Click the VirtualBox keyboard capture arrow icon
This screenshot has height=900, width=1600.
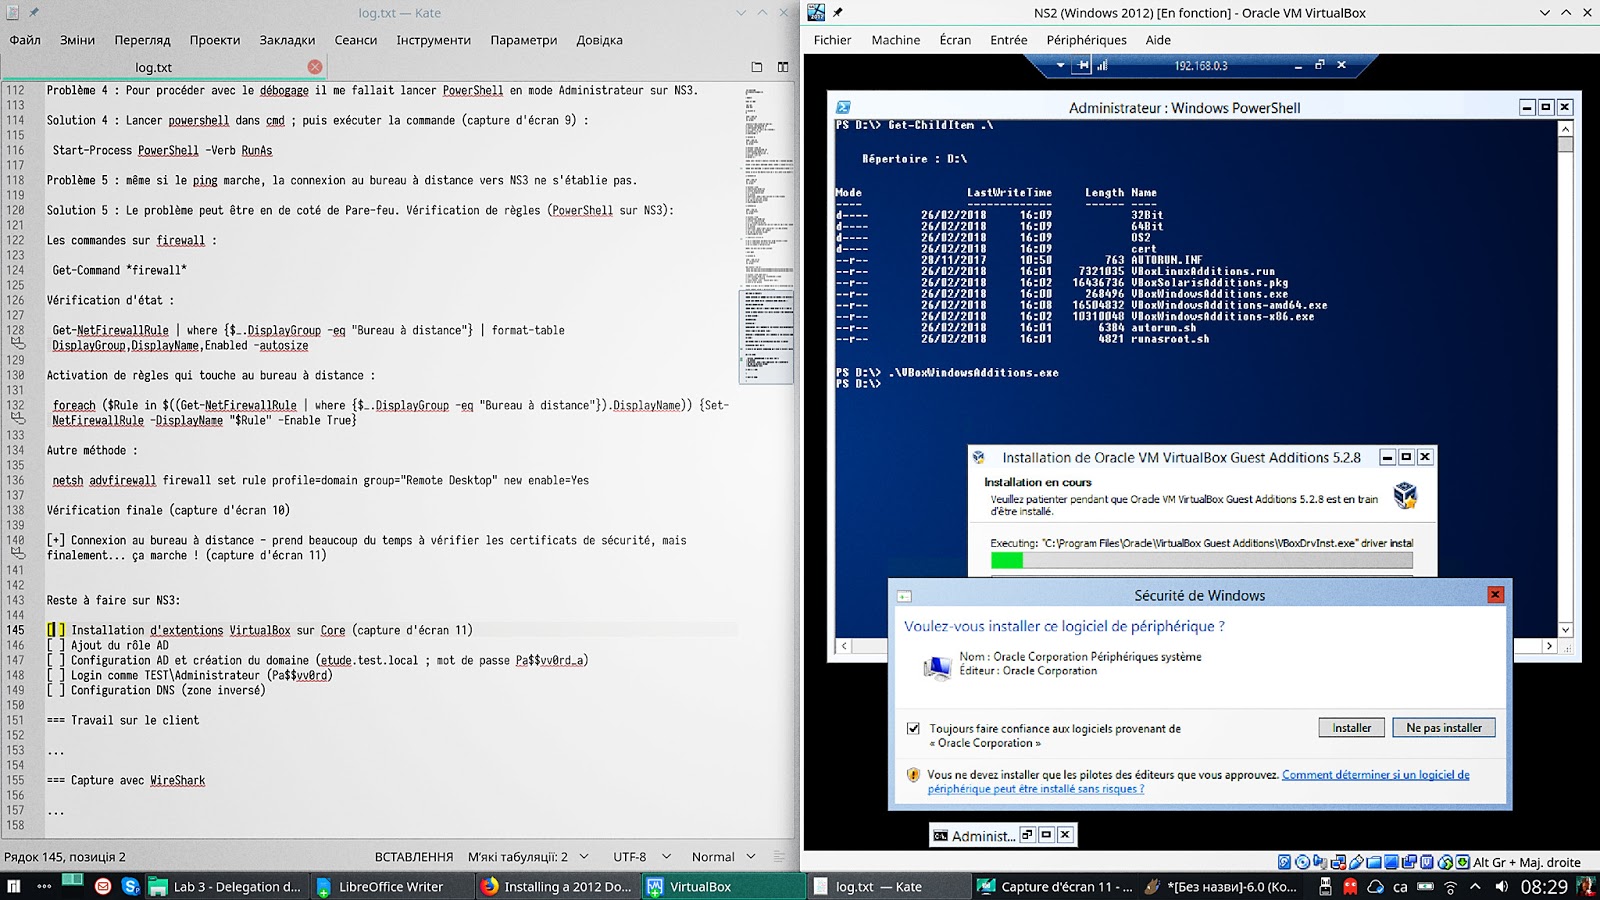[x=1463, y=862]
